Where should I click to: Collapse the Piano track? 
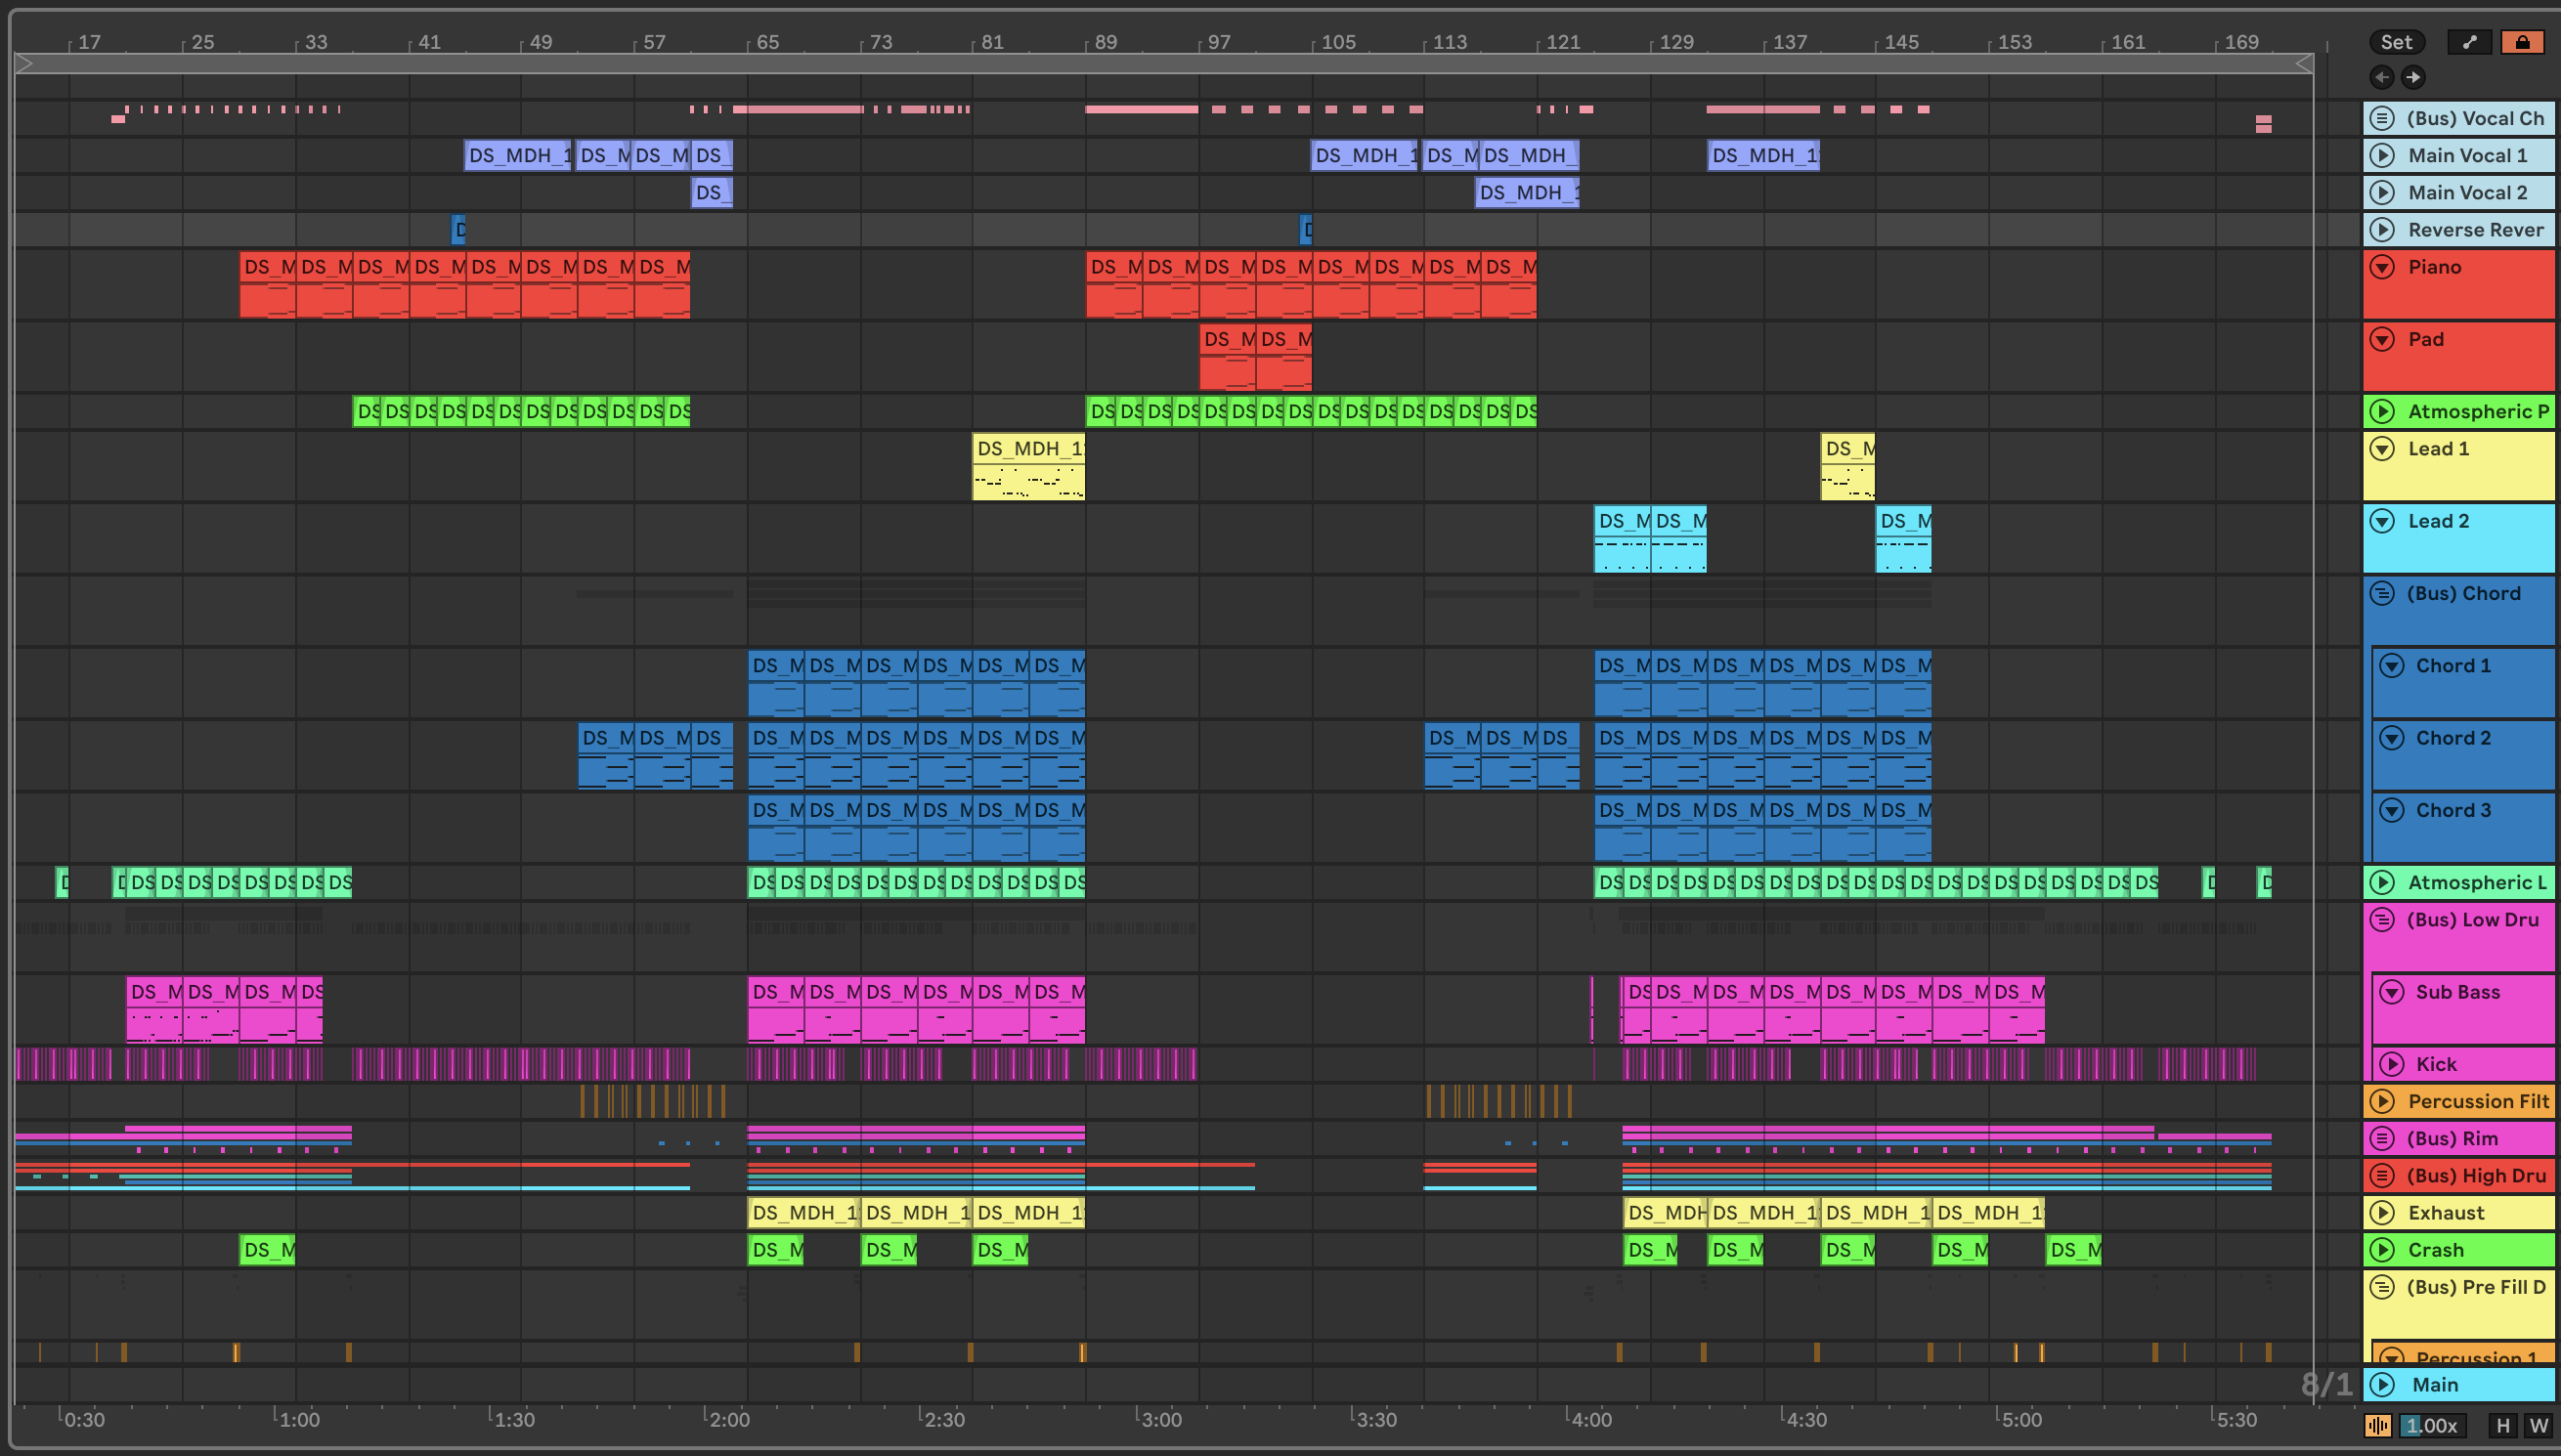pos(2383,267)
